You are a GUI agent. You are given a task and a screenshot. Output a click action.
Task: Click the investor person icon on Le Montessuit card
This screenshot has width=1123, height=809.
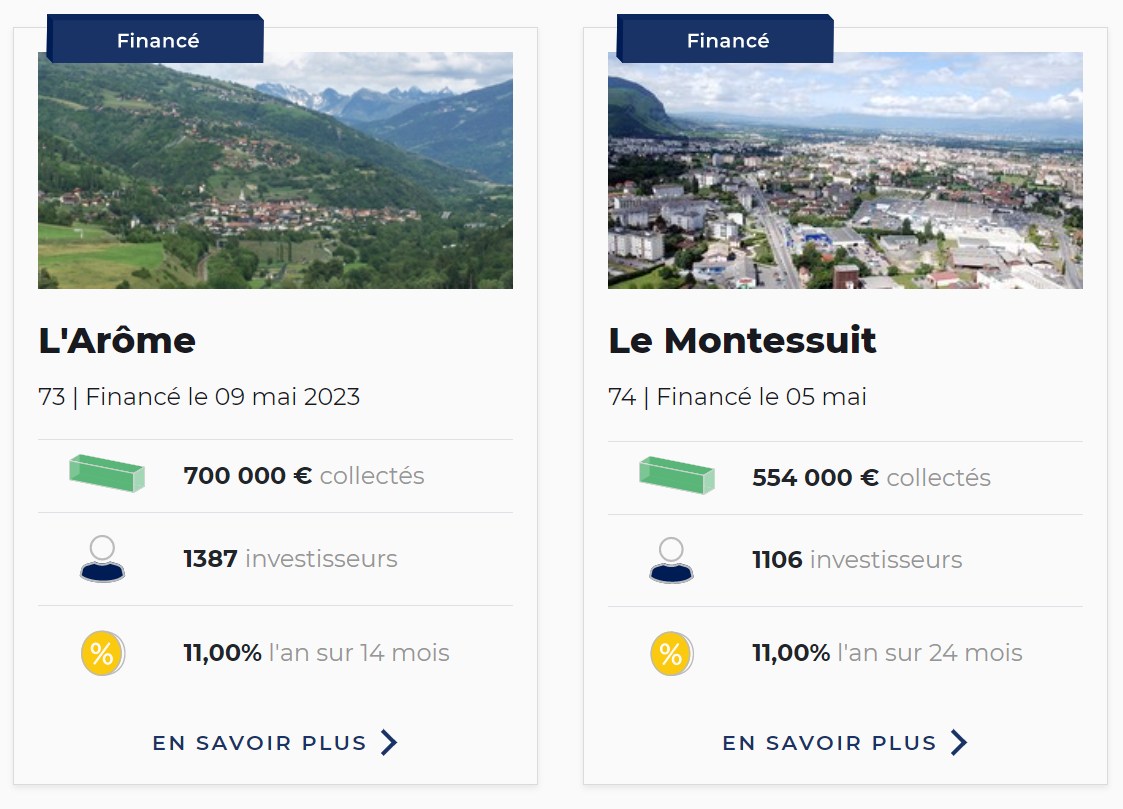[671, 560]
